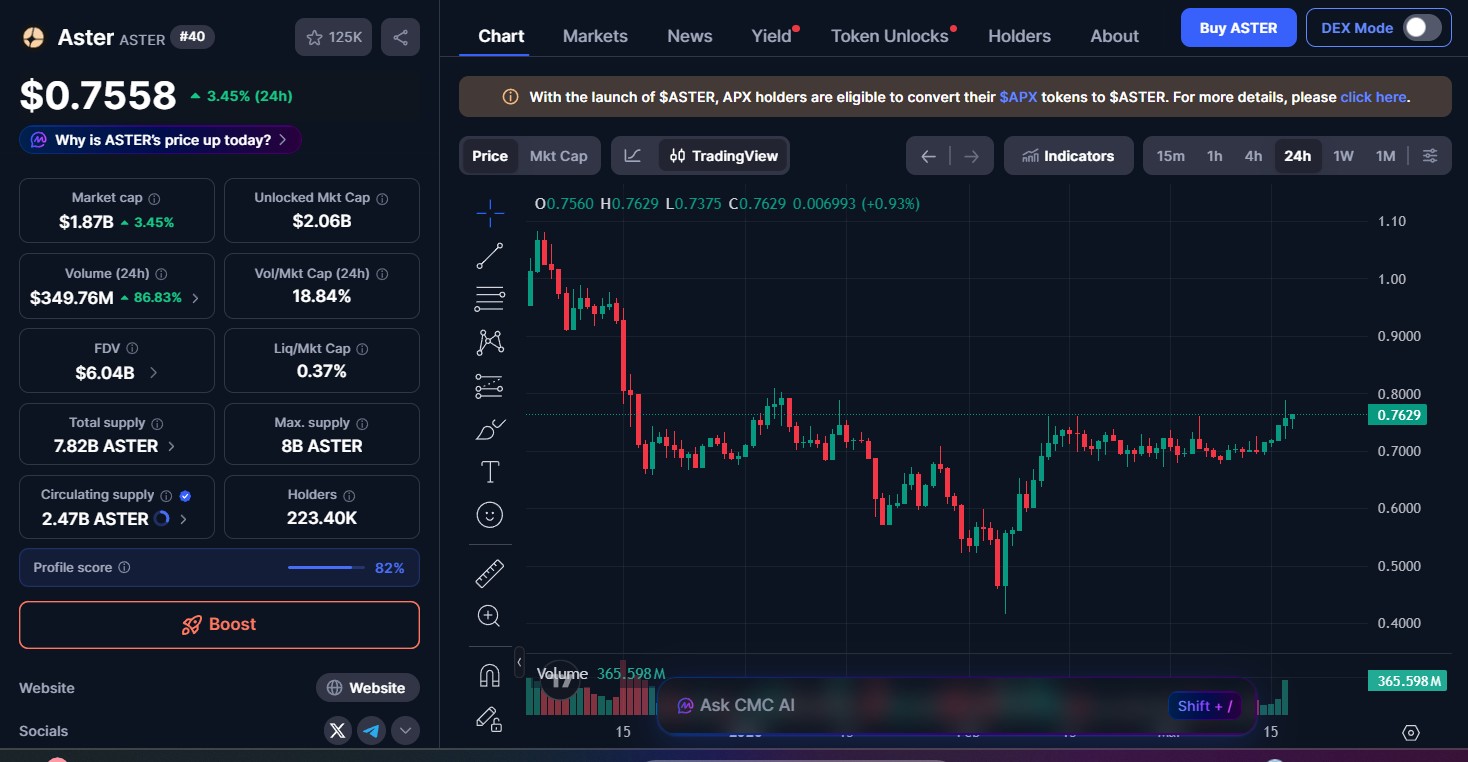
Task: Switch chart to Mkt Cap view
Action: click(558, 155)
